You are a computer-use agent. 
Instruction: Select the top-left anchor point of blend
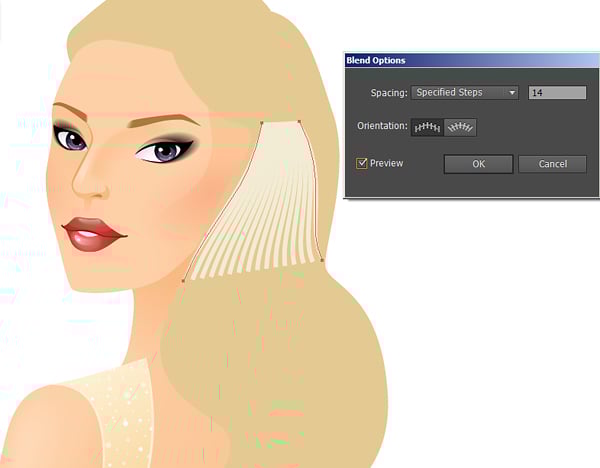coord(262,124)
